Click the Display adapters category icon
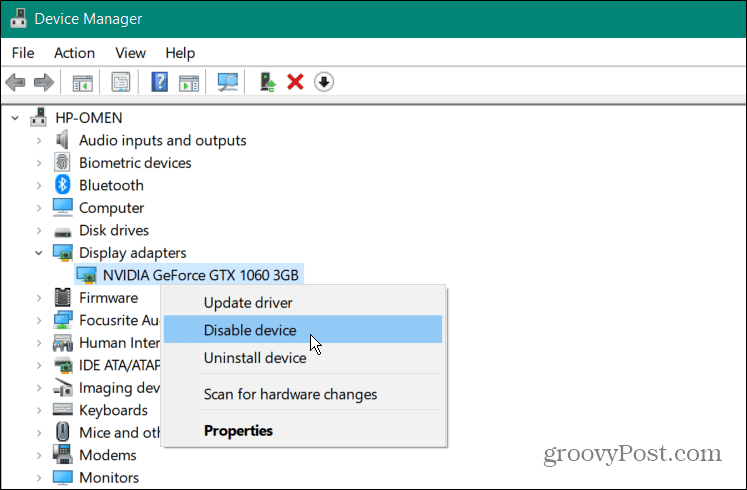This screenshot has width=747, height=490. tap(62, 252)
